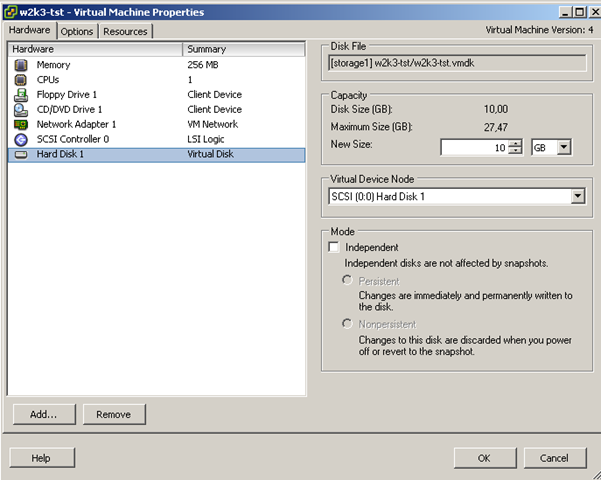Click the CPUs chip icon
The height and width of the screenshot is (480, 601).
tap(21, 80)
